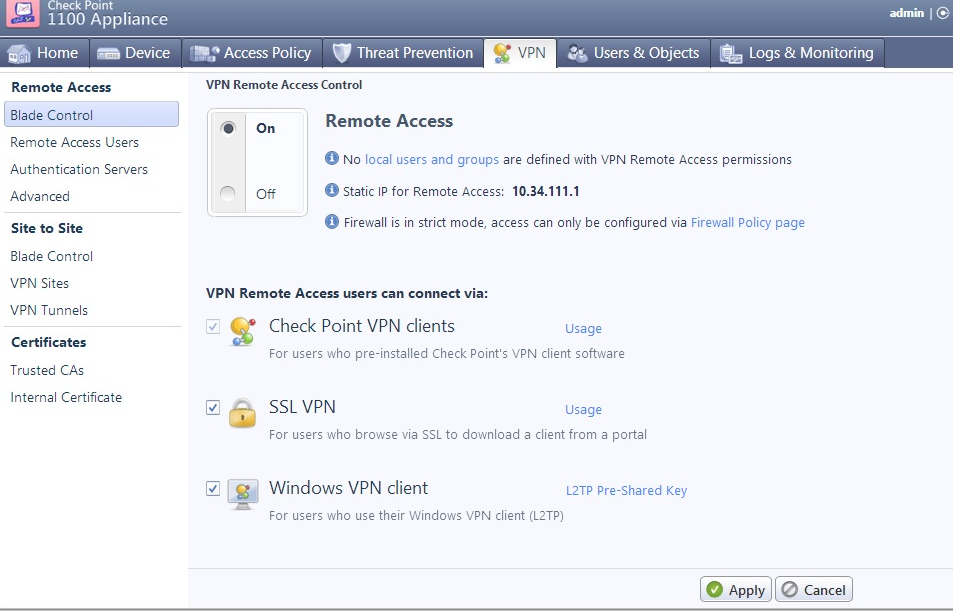Click the Windows VPN client monitor icon
Image resolution: width=953 pixels, height=611 pixels.
pos(242,493)
